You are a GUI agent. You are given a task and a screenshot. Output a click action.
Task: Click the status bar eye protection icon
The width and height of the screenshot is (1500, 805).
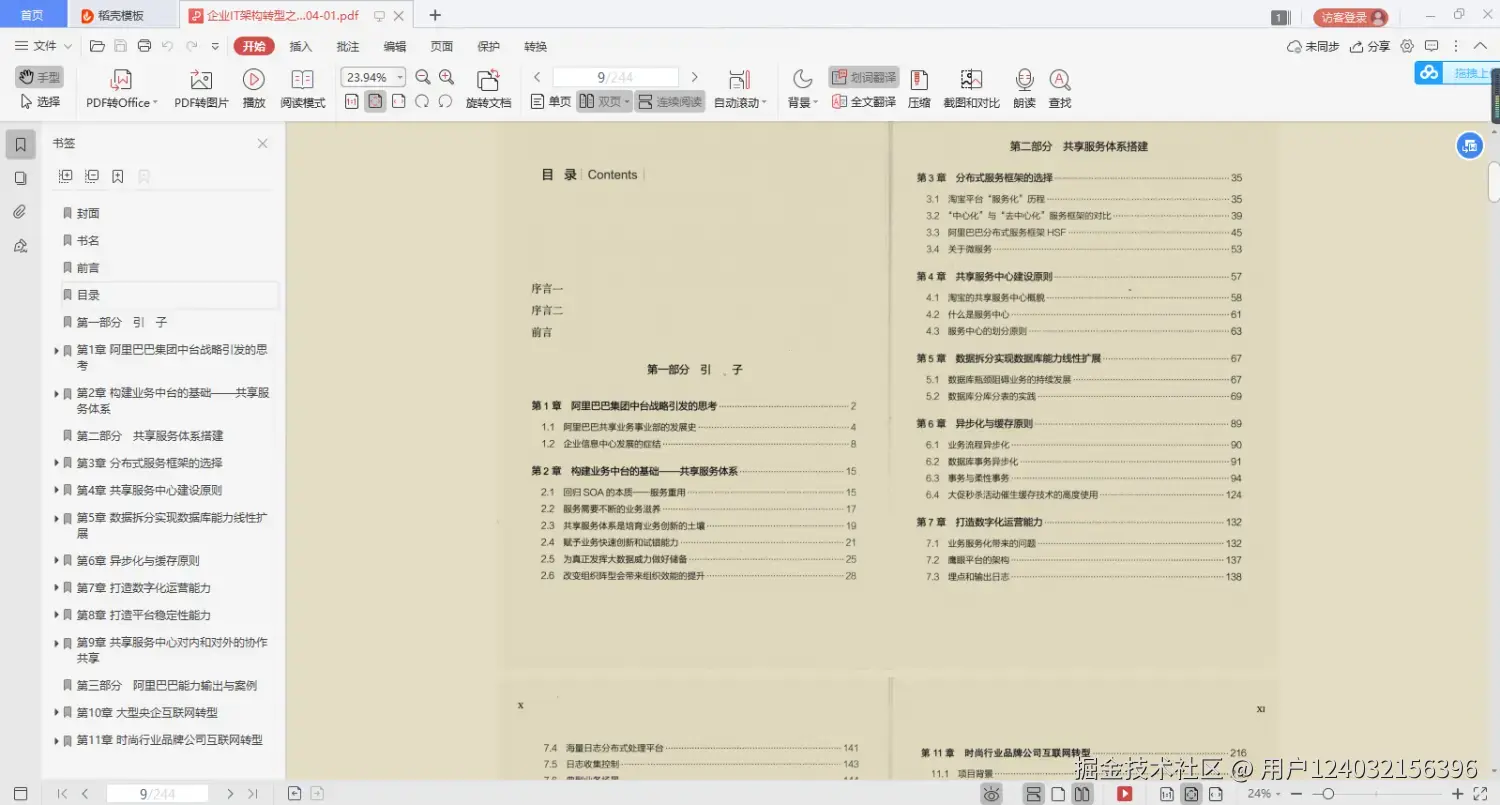(x=991, y=793)
